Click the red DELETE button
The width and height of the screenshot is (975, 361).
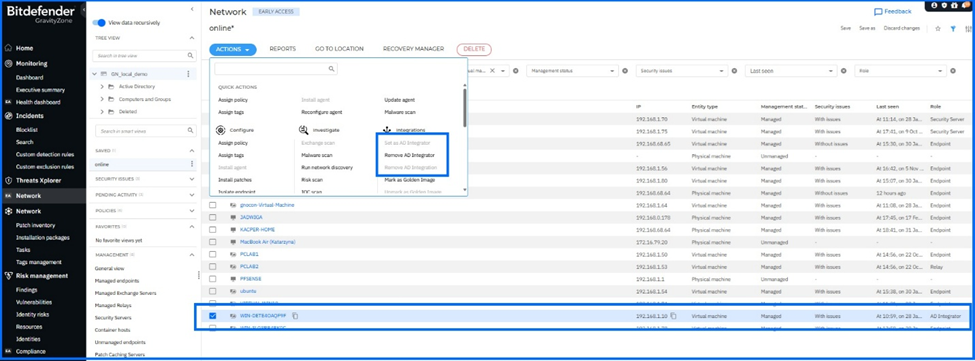(x=474, y=49)
